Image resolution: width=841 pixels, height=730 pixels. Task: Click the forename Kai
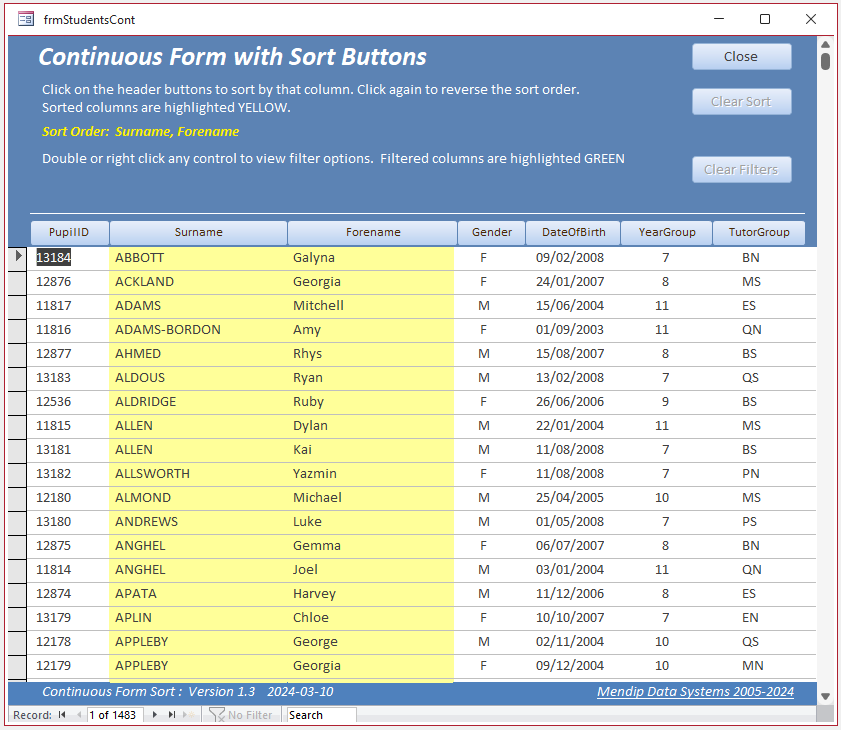point(302,449)
